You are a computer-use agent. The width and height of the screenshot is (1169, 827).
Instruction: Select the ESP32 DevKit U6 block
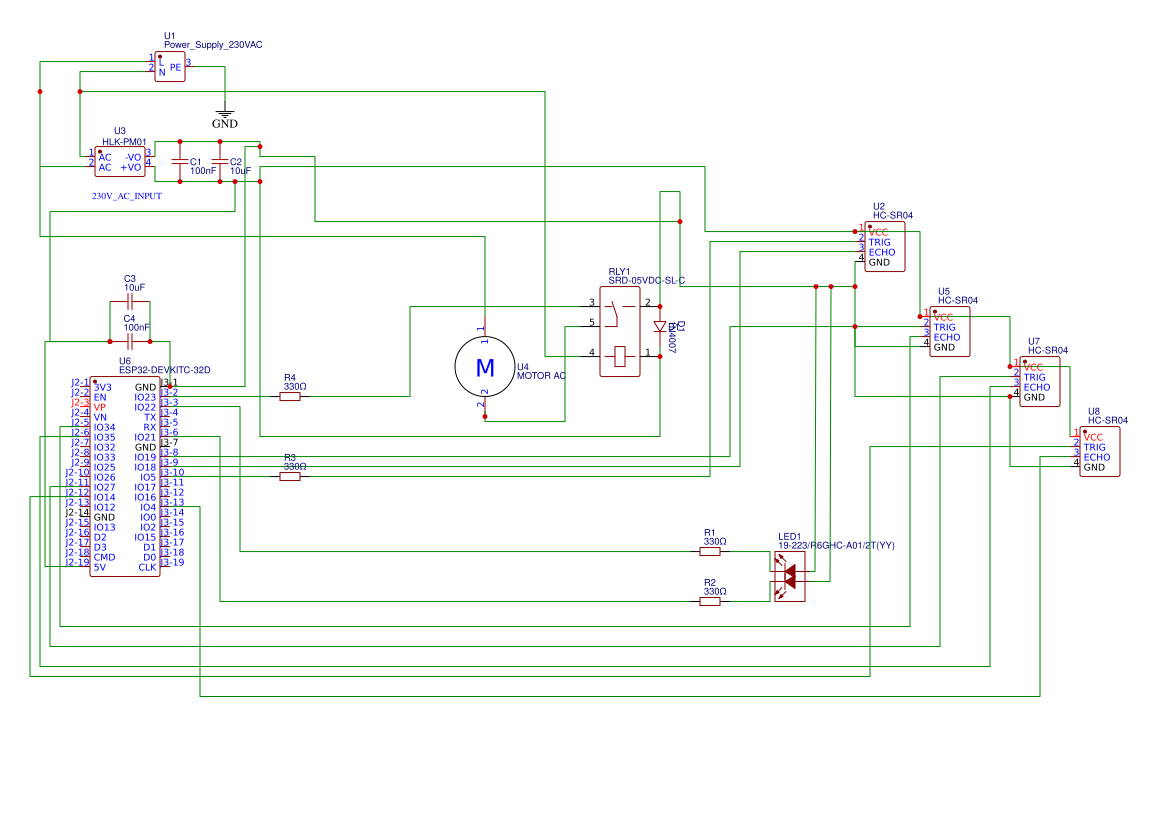coord(125,477)
